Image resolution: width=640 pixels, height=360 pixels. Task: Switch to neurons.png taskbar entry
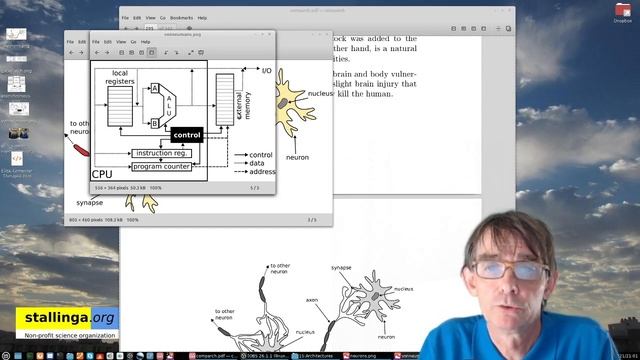366,356
